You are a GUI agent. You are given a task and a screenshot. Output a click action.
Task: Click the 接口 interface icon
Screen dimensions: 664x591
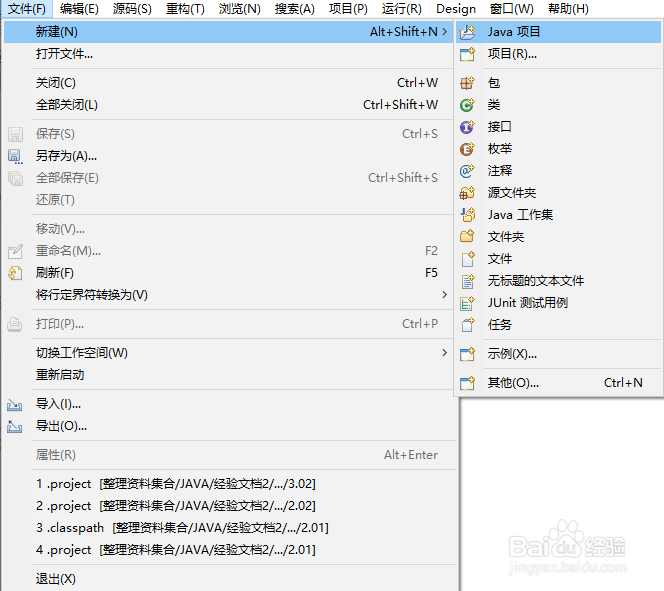[x=468, y=127]
